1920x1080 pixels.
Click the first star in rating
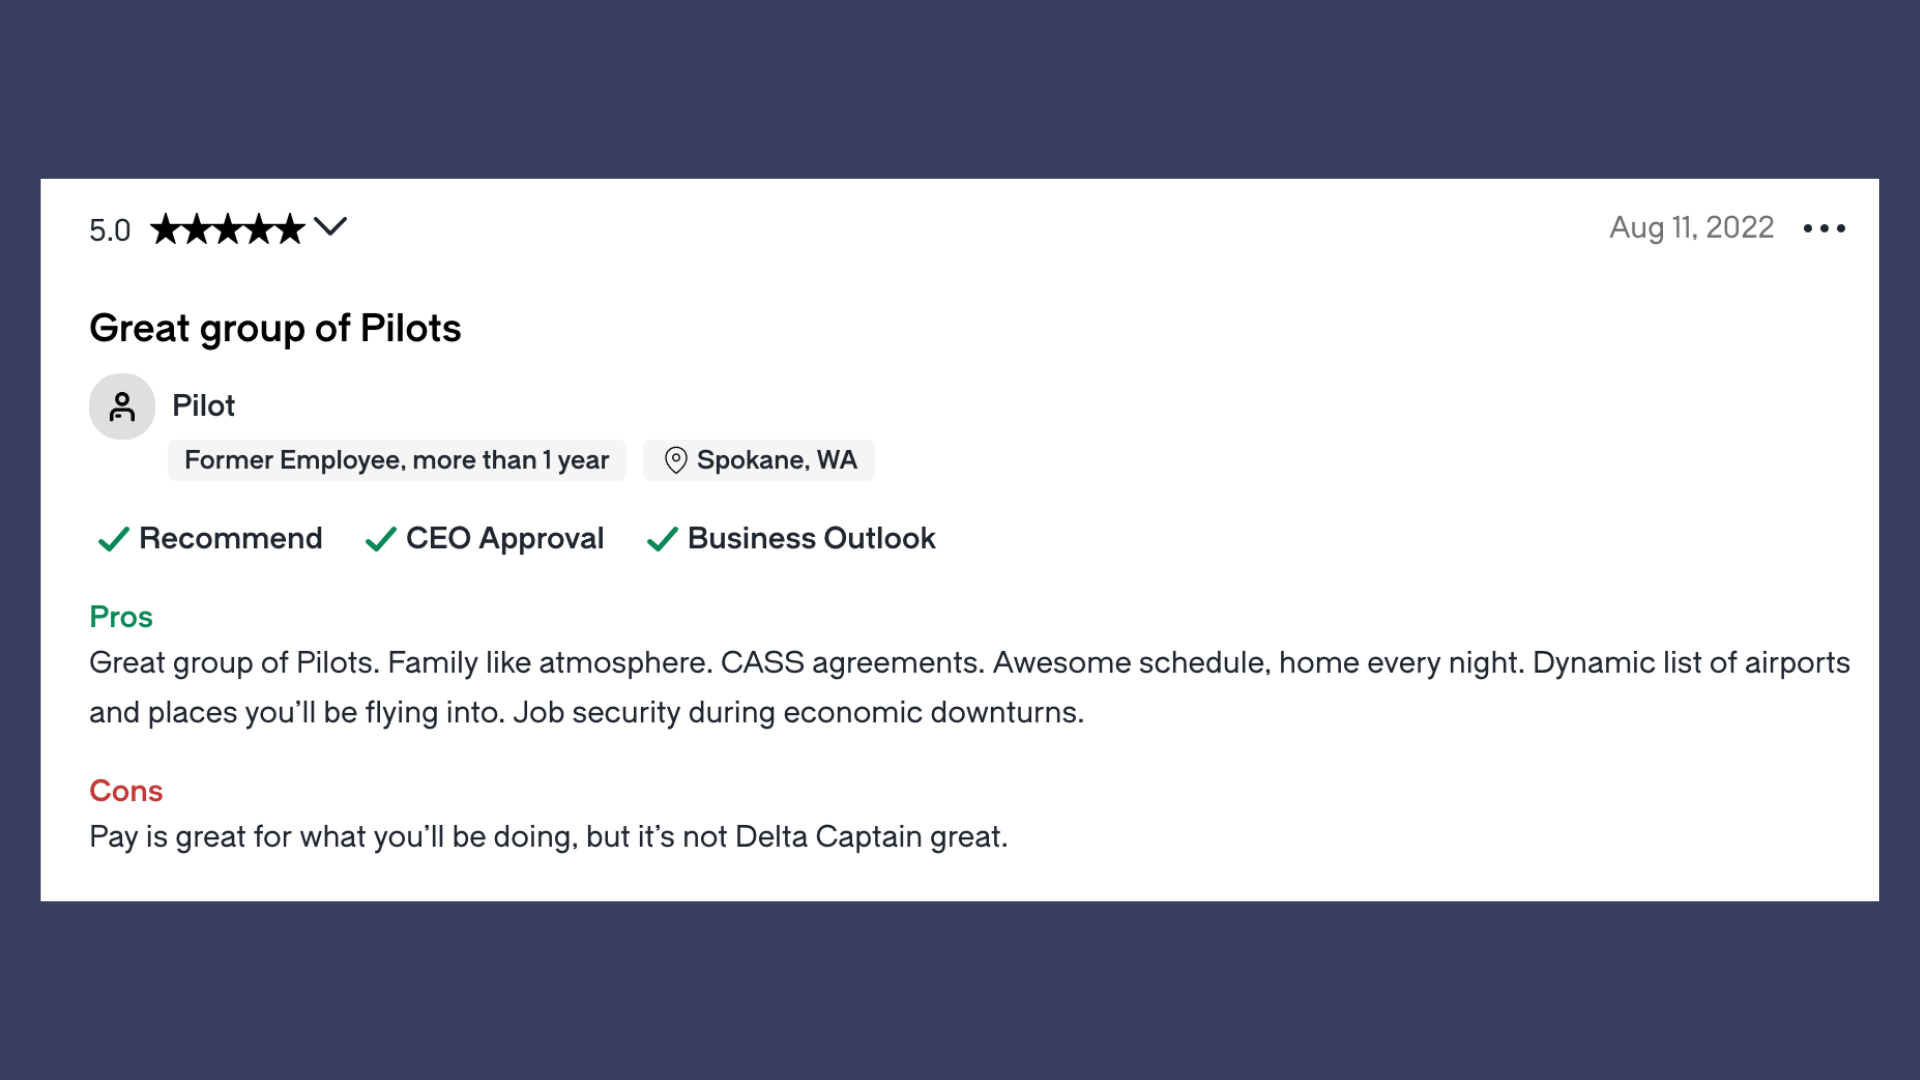tap(166, 229)
